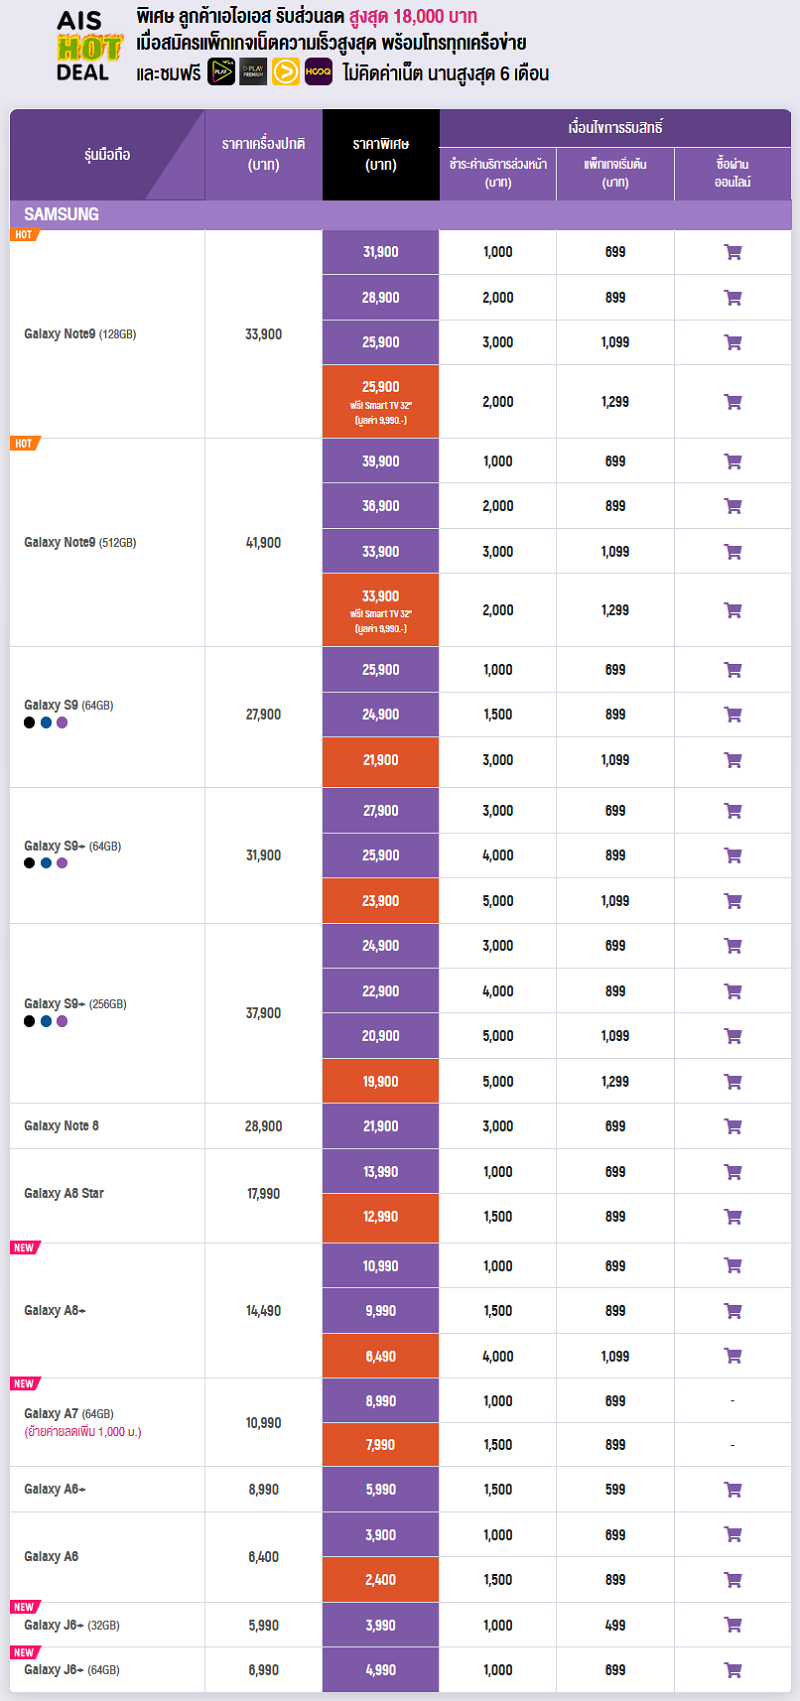Click cart icon for Note9 512GB 39,900 offer
Screen dimensions: 800x1701
coord(733,461)
